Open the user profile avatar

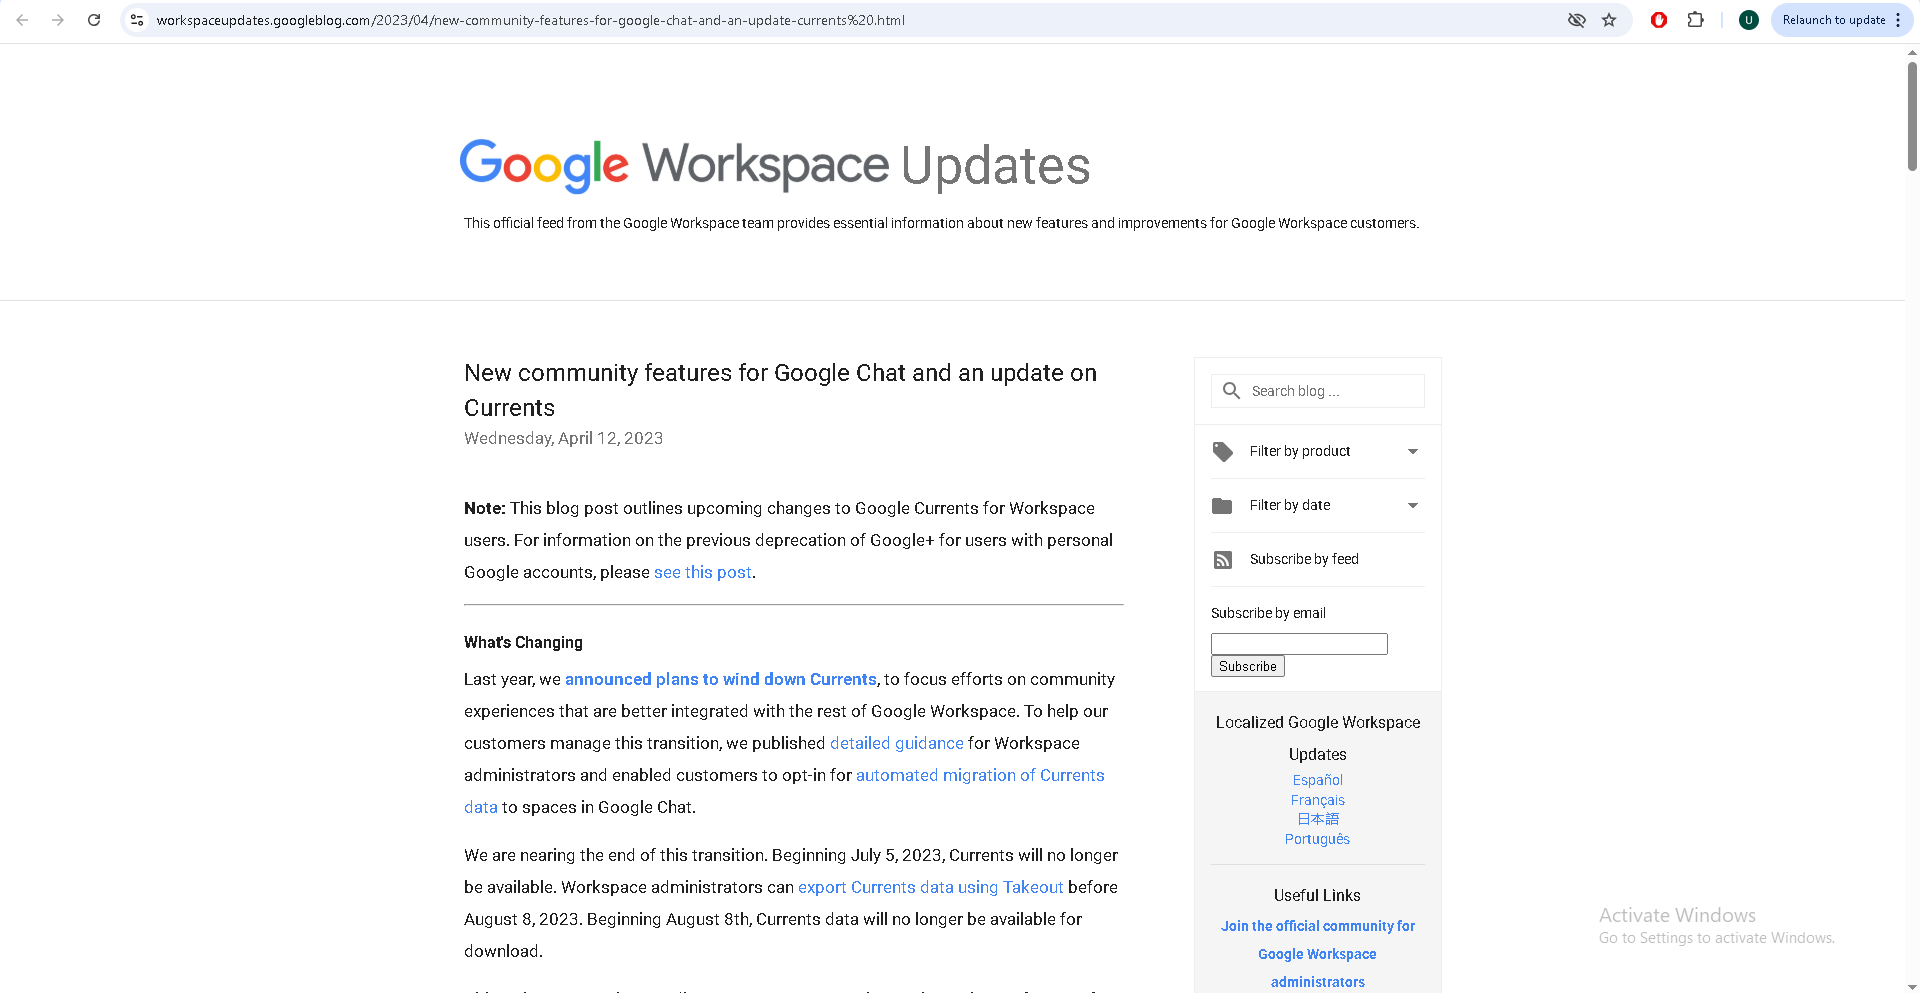1749,20
